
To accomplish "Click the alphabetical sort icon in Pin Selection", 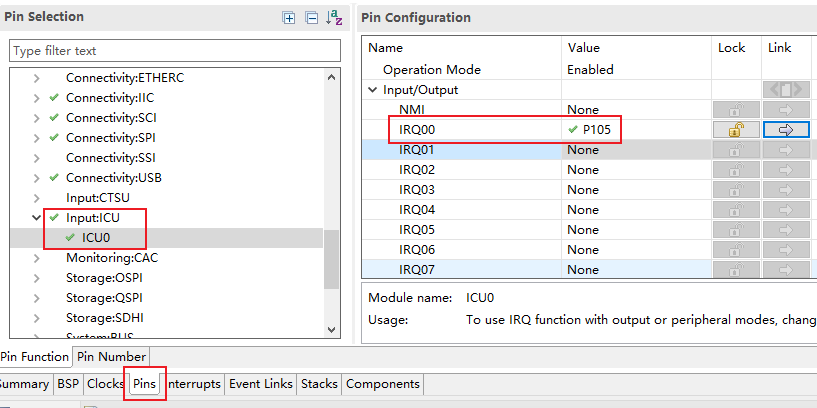I will pos(333,17).
